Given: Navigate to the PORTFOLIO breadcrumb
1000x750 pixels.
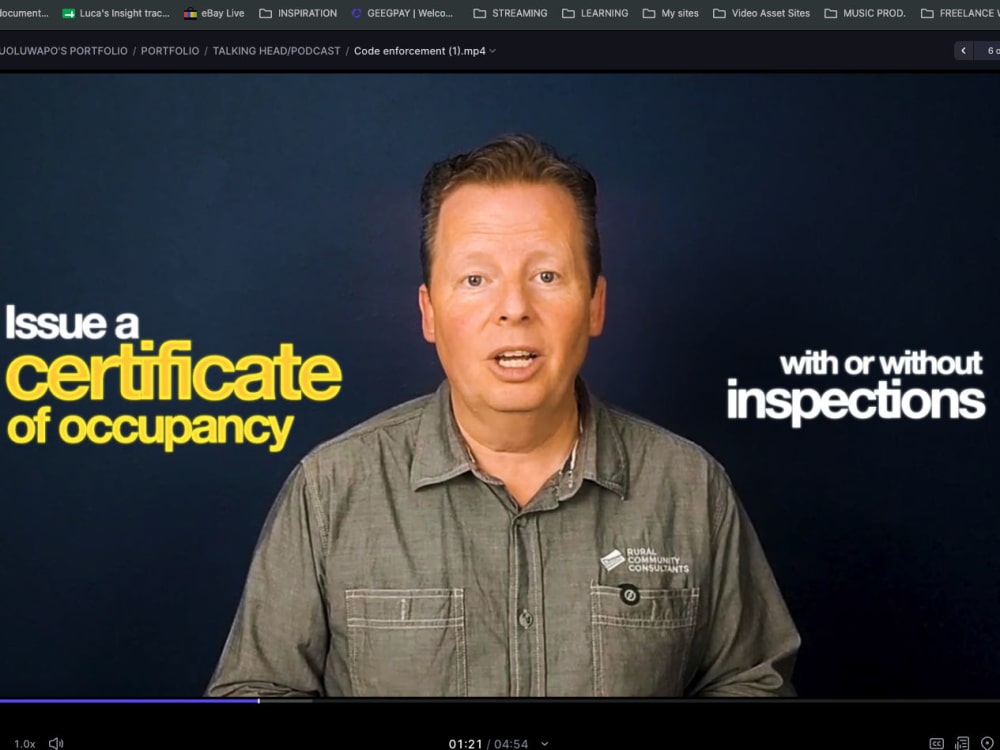Looking at the screenshot, I should click(170, 51).
